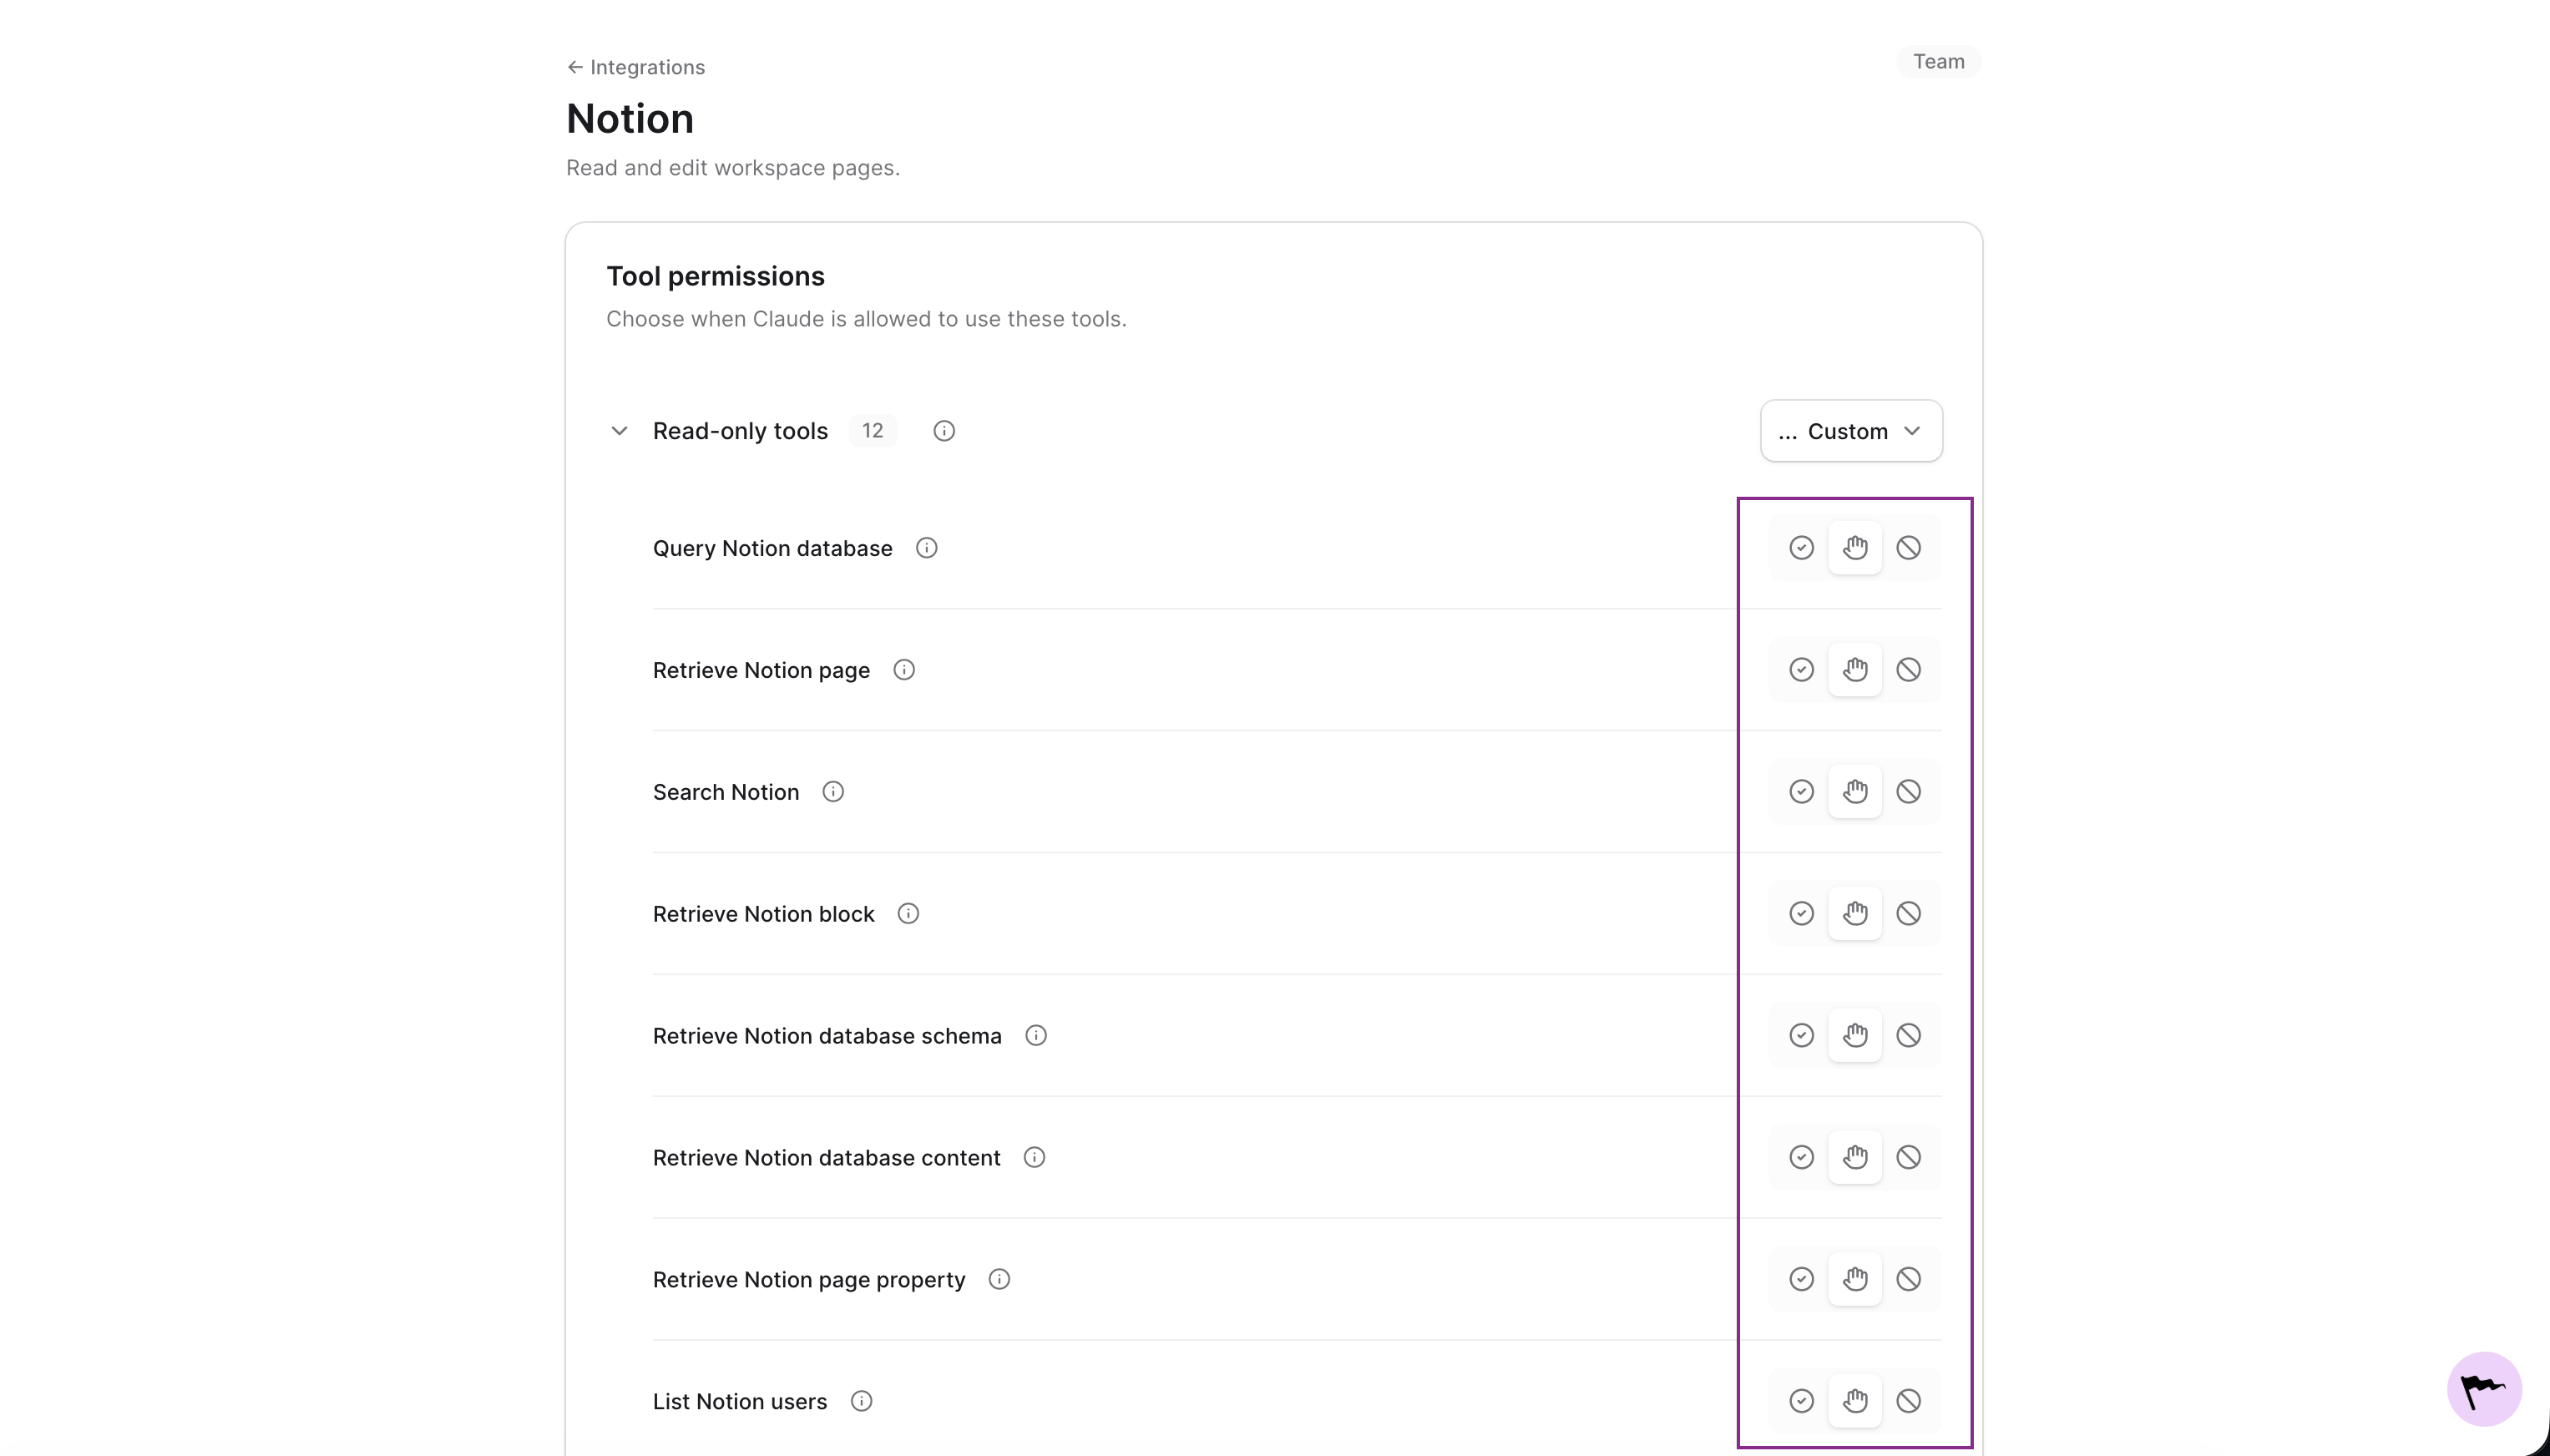Block the Query Notion database tool
The width and height of the screenshot is (2550, 1456).
[x=1909, y=548]
